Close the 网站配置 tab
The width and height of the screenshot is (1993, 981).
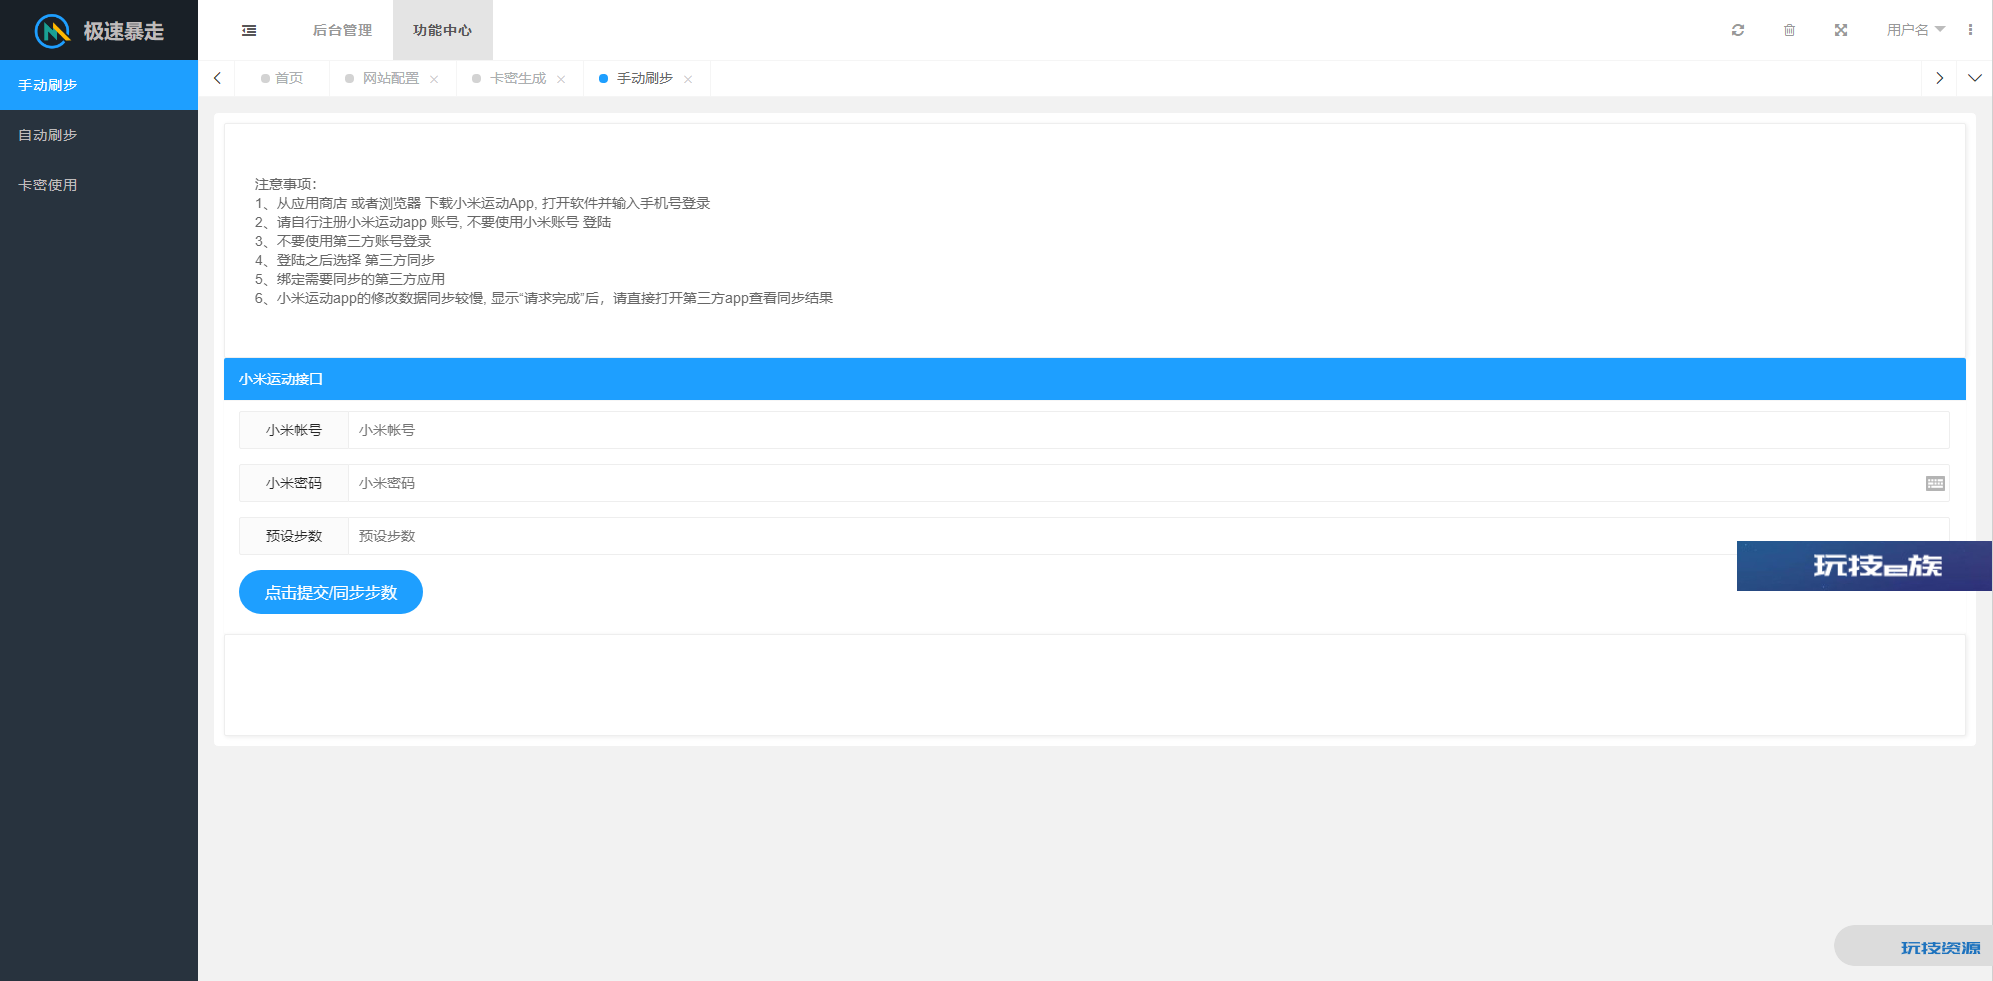click(x=434, y=79)
